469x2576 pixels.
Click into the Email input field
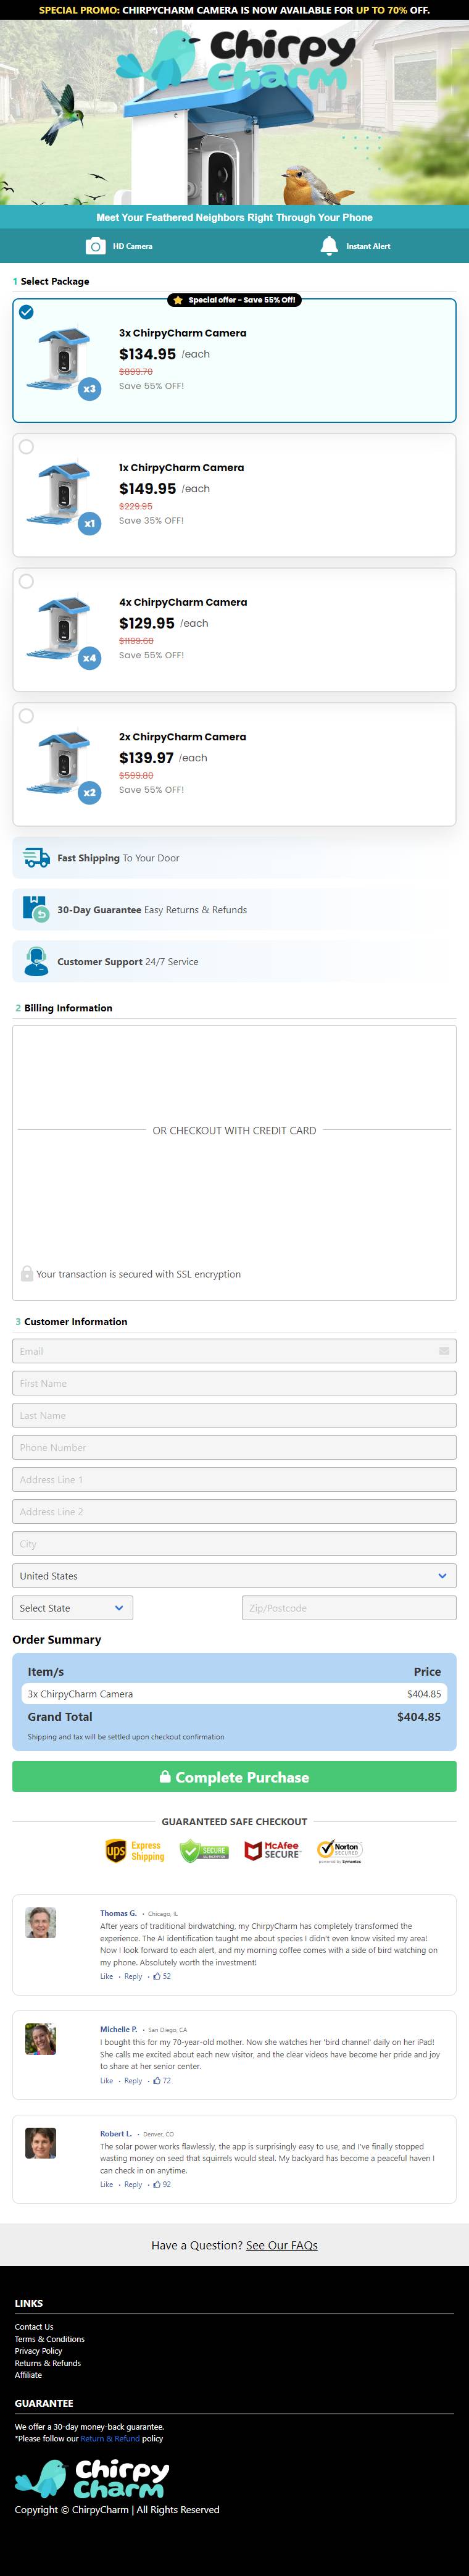coord(234,1351)
